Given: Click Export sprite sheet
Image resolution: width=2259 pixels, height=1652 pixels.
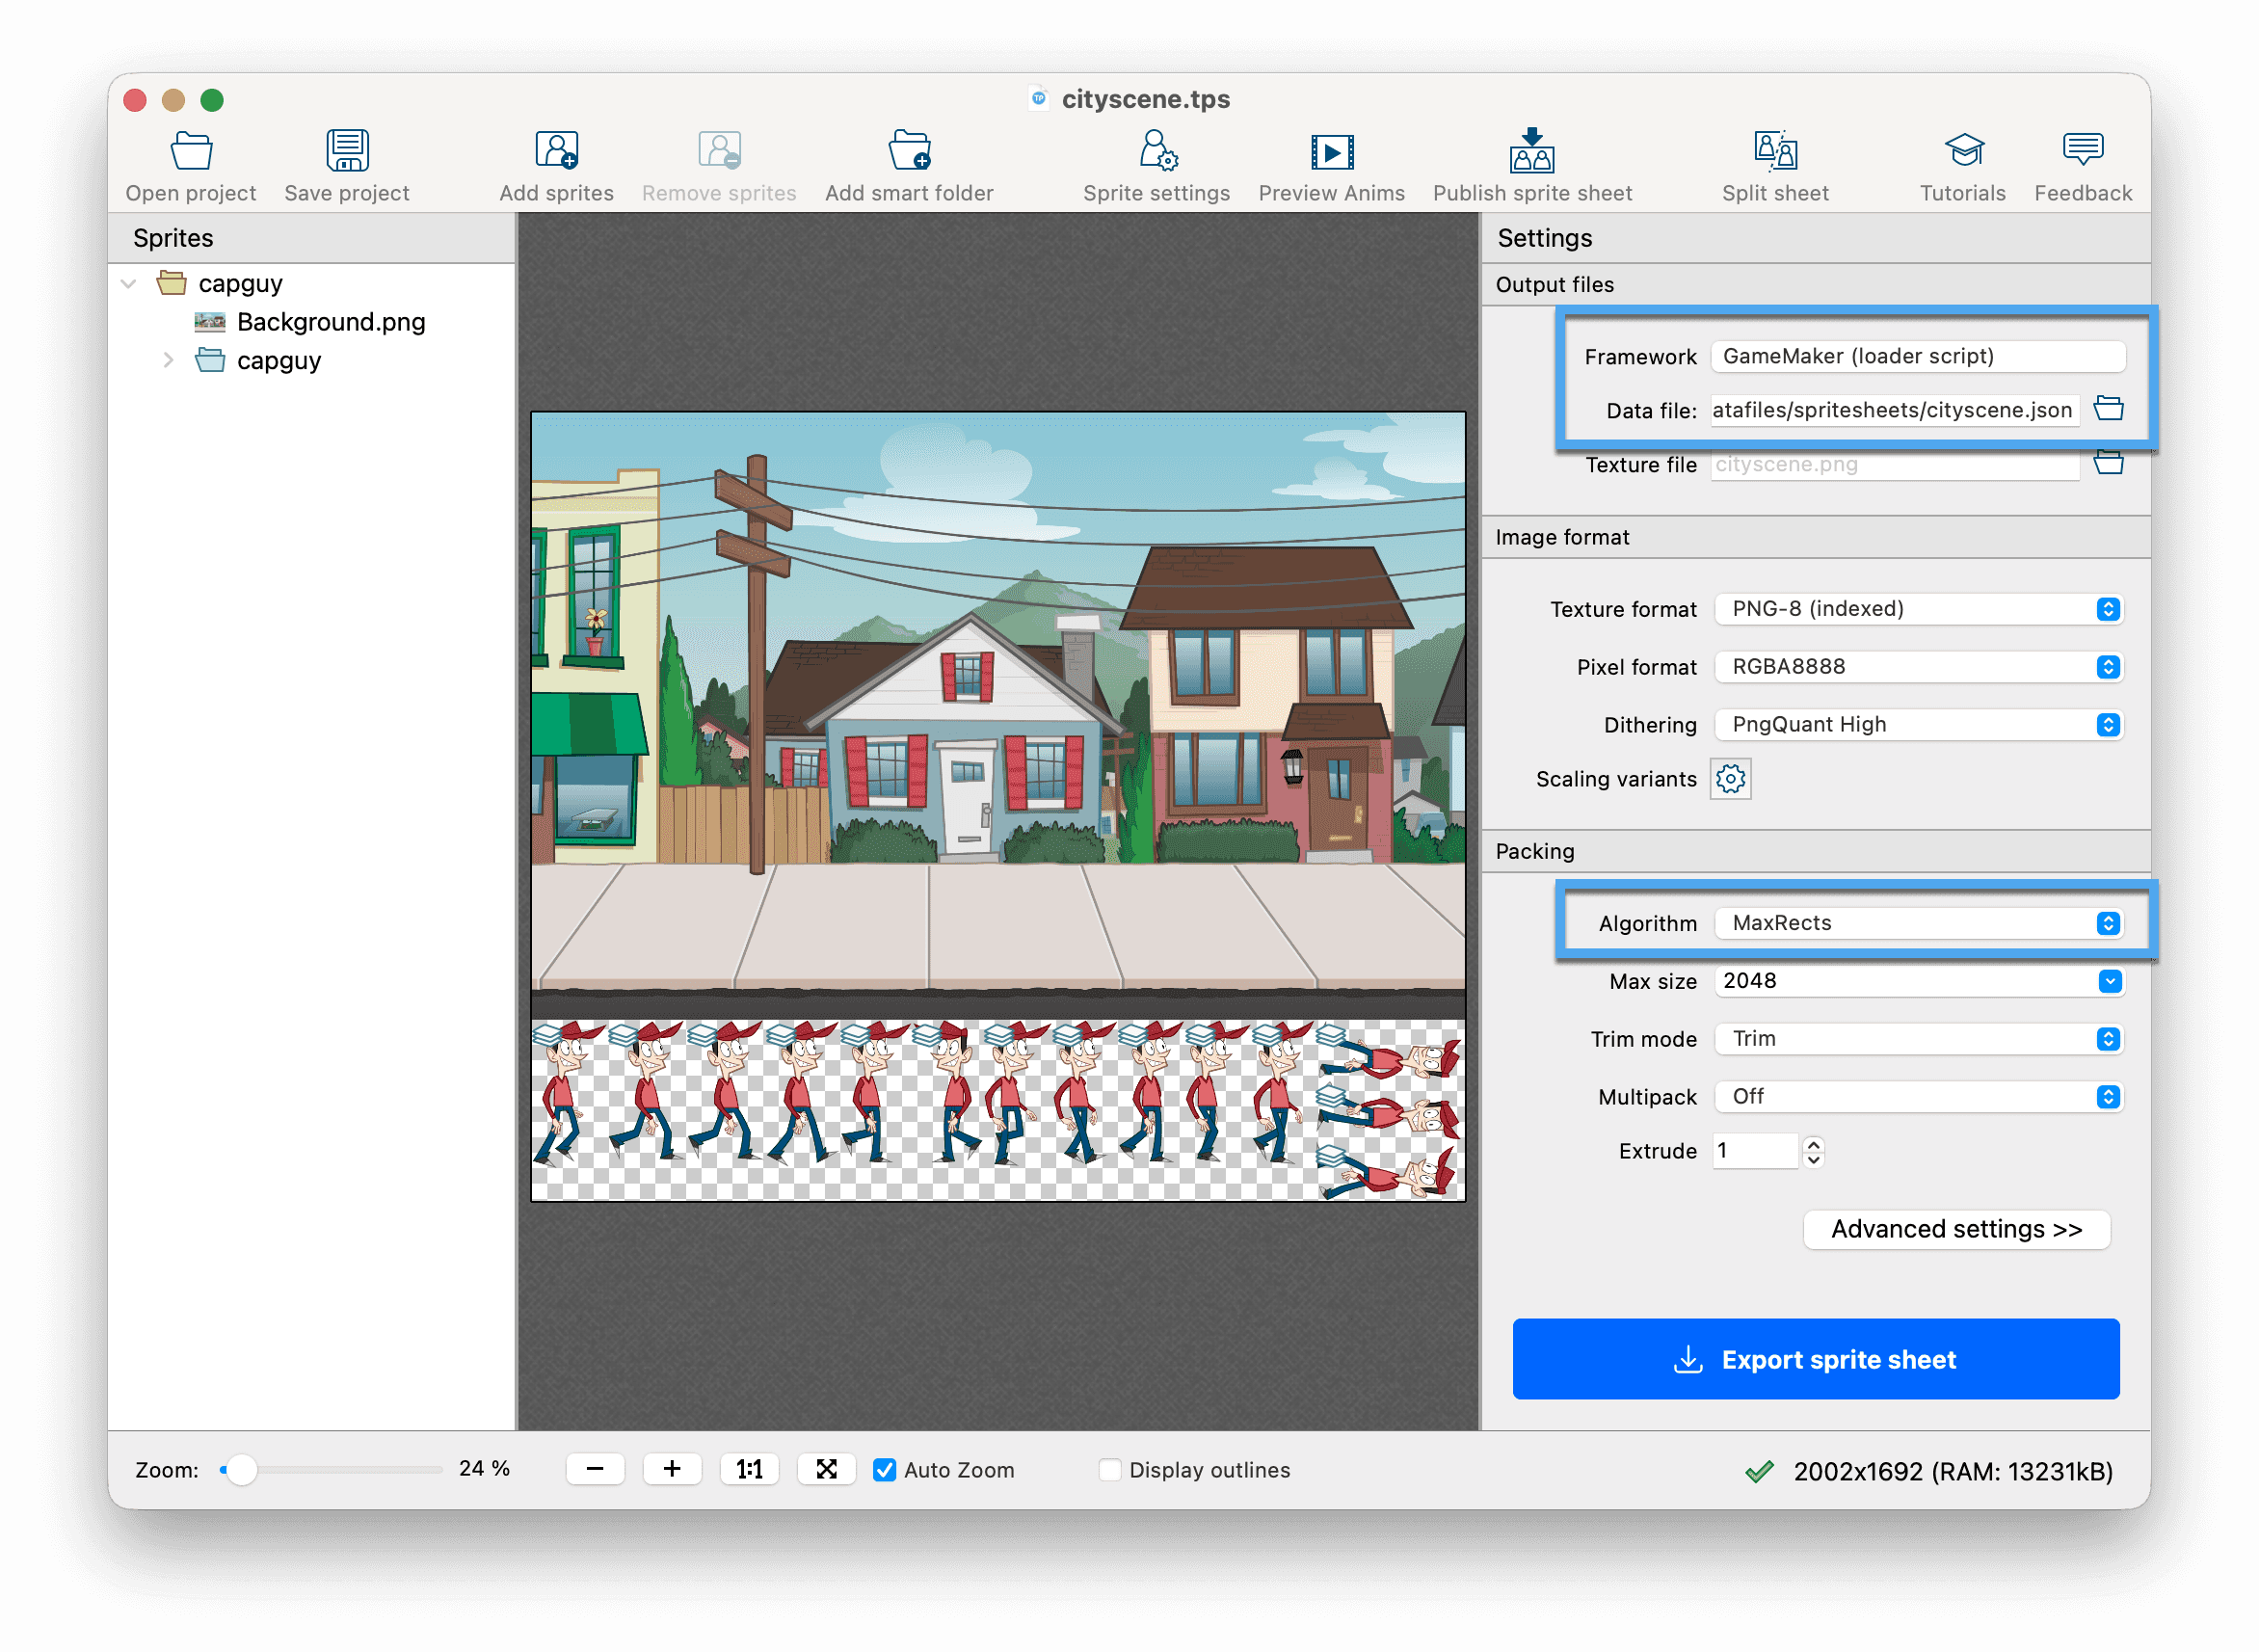Looking at the screenshot, I should coord(1815,1358).
